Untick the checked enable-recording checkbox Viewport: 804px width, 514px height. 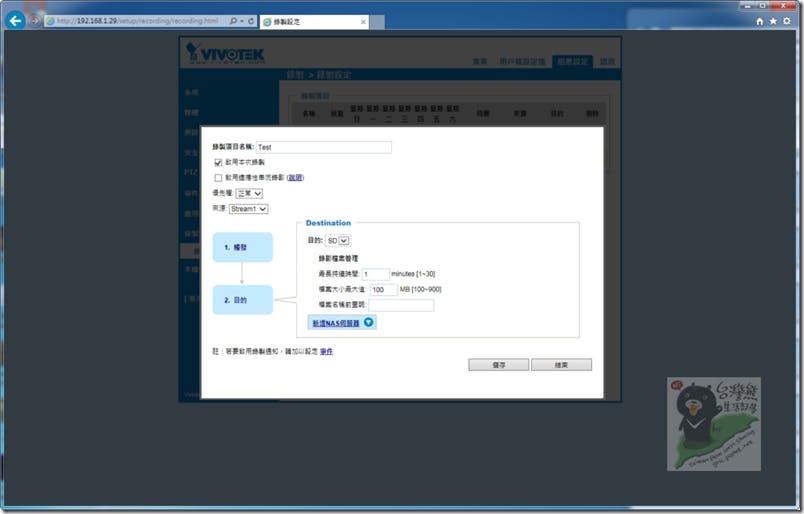coord(218,163)
